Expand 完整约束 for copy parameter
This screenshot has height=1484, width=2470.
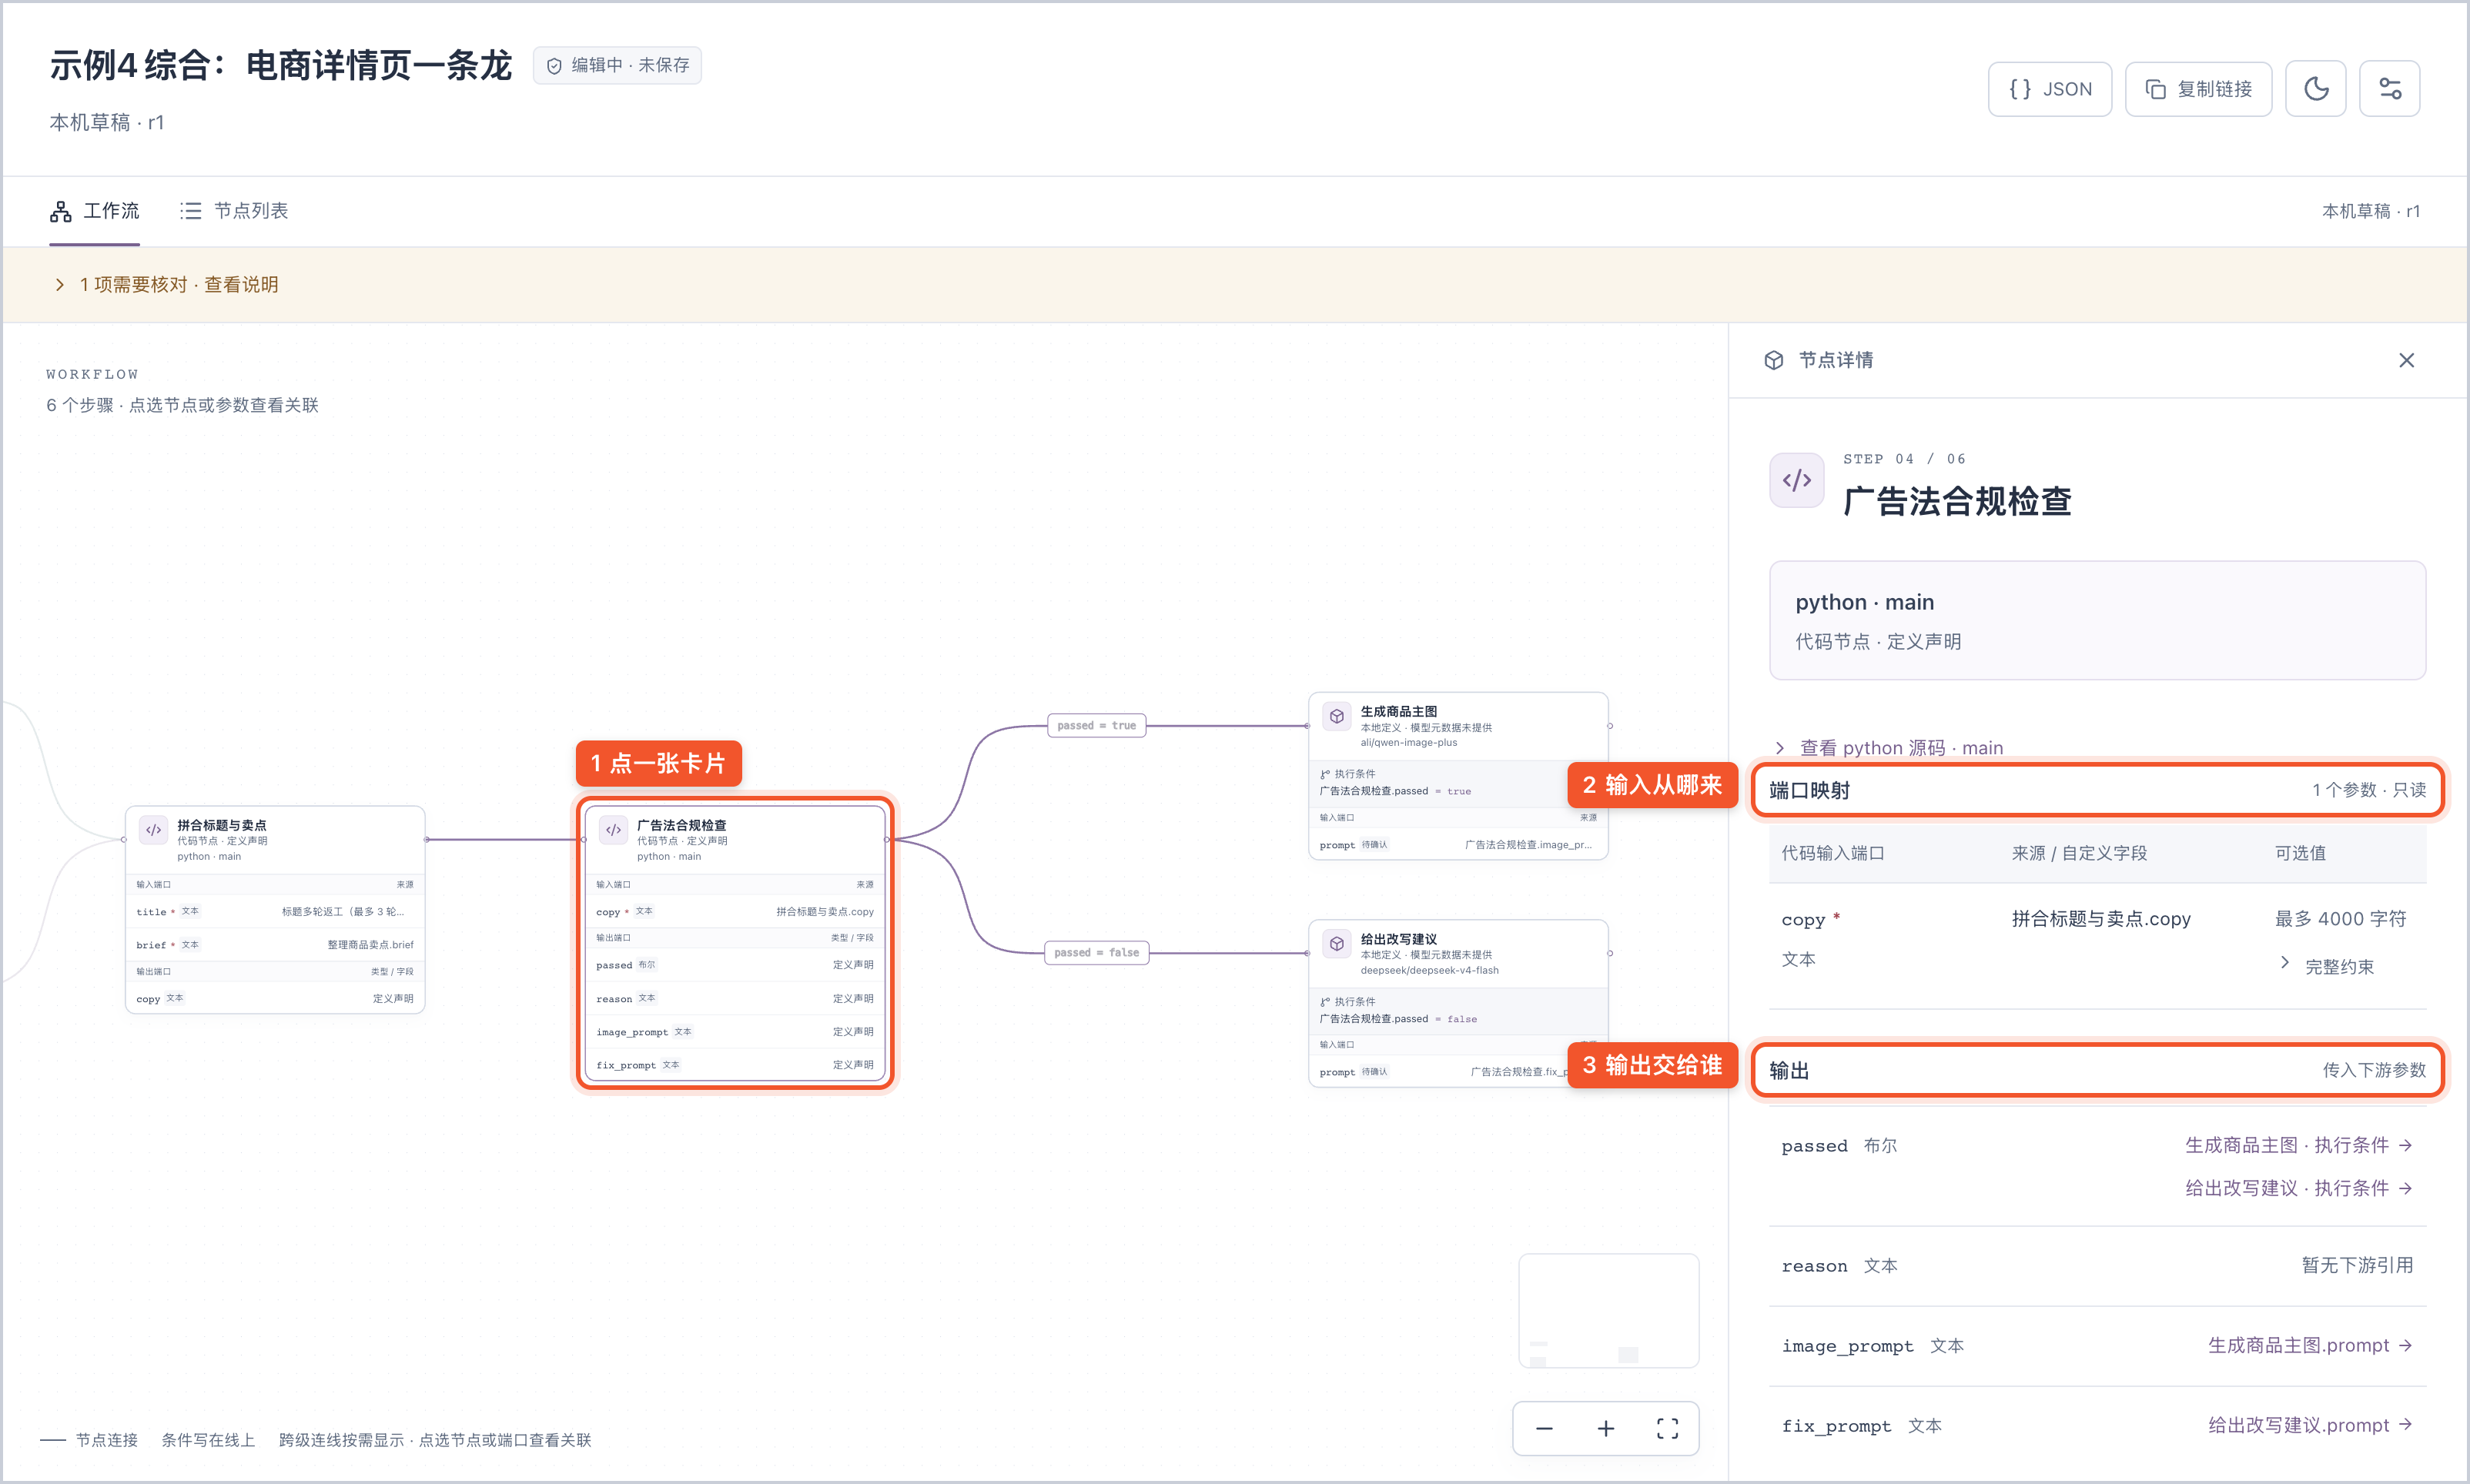coord(2326,966)
